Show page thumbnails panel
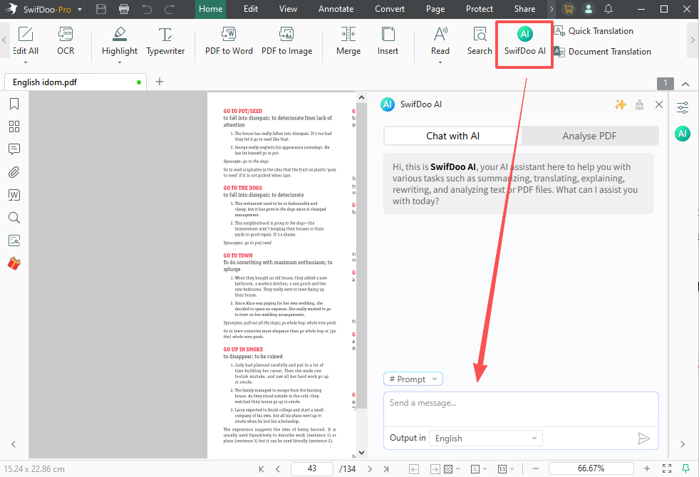The image size is (700, 477). [x=14, y=126]
